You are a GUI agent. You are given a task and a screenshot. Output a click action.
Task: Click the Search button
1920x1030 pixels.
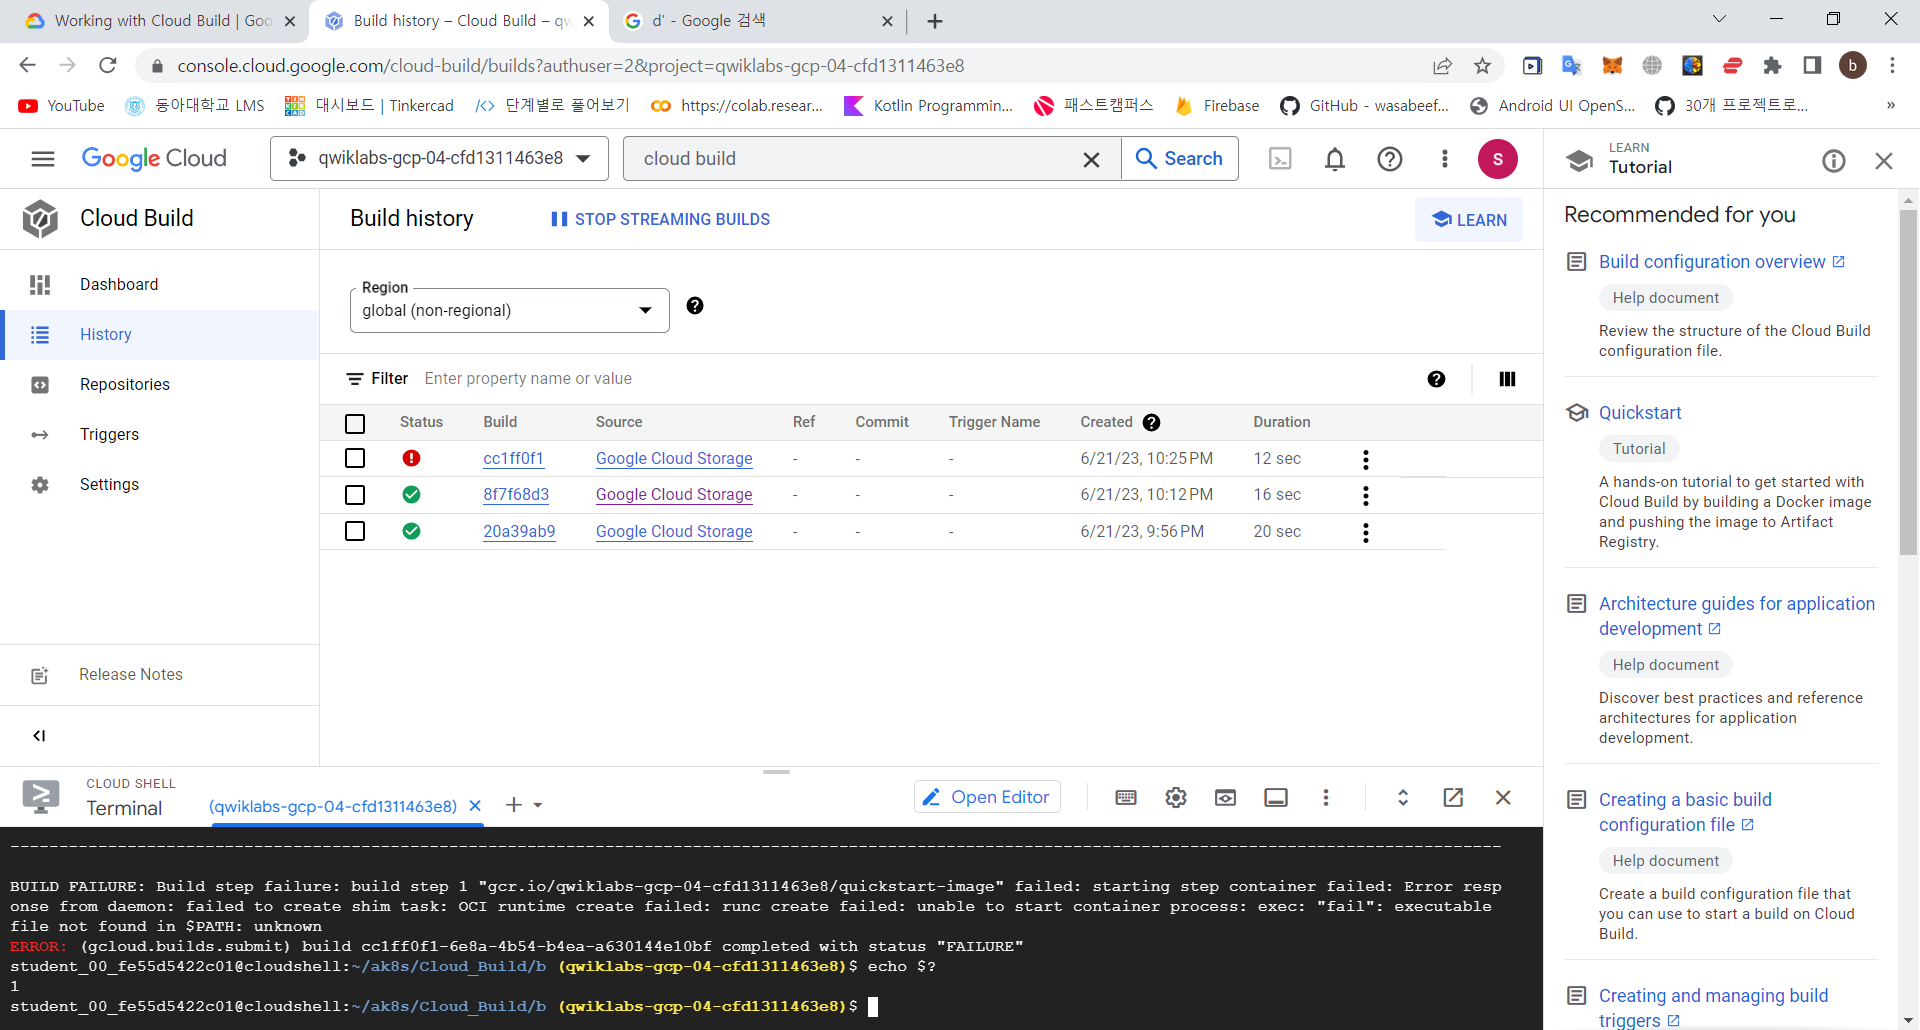(1180, 159)
